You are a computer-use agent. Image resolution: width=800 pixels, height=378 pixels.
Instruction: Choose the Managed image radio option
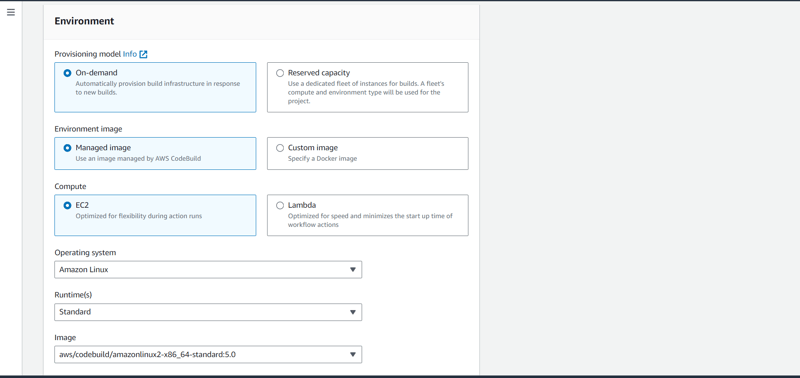coord(67,148)
